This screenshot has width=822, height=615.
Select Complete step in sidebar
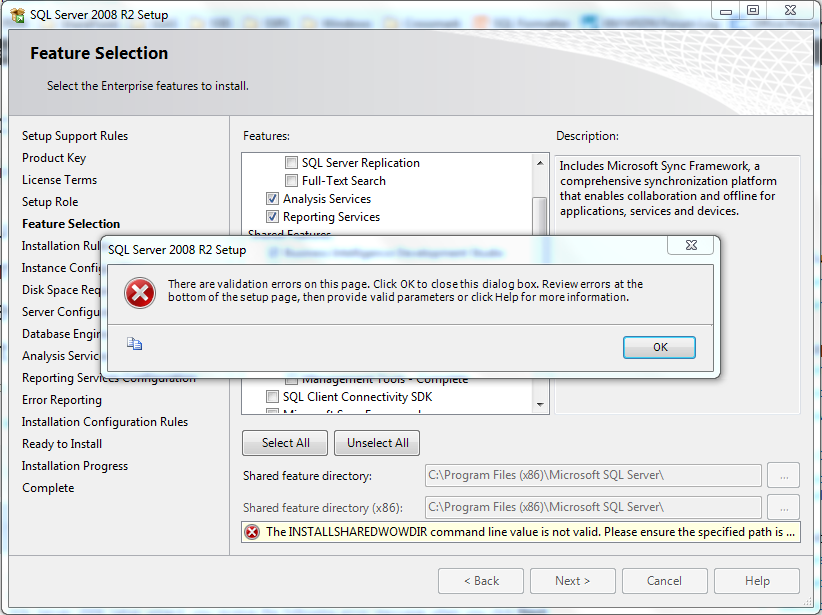click(48, 488)
